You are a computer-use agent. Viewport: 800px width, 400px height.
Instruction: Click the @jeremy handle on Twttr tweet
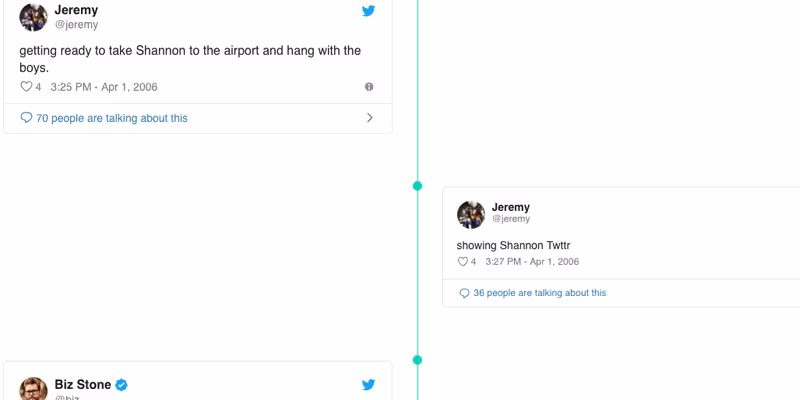point(511,219)
